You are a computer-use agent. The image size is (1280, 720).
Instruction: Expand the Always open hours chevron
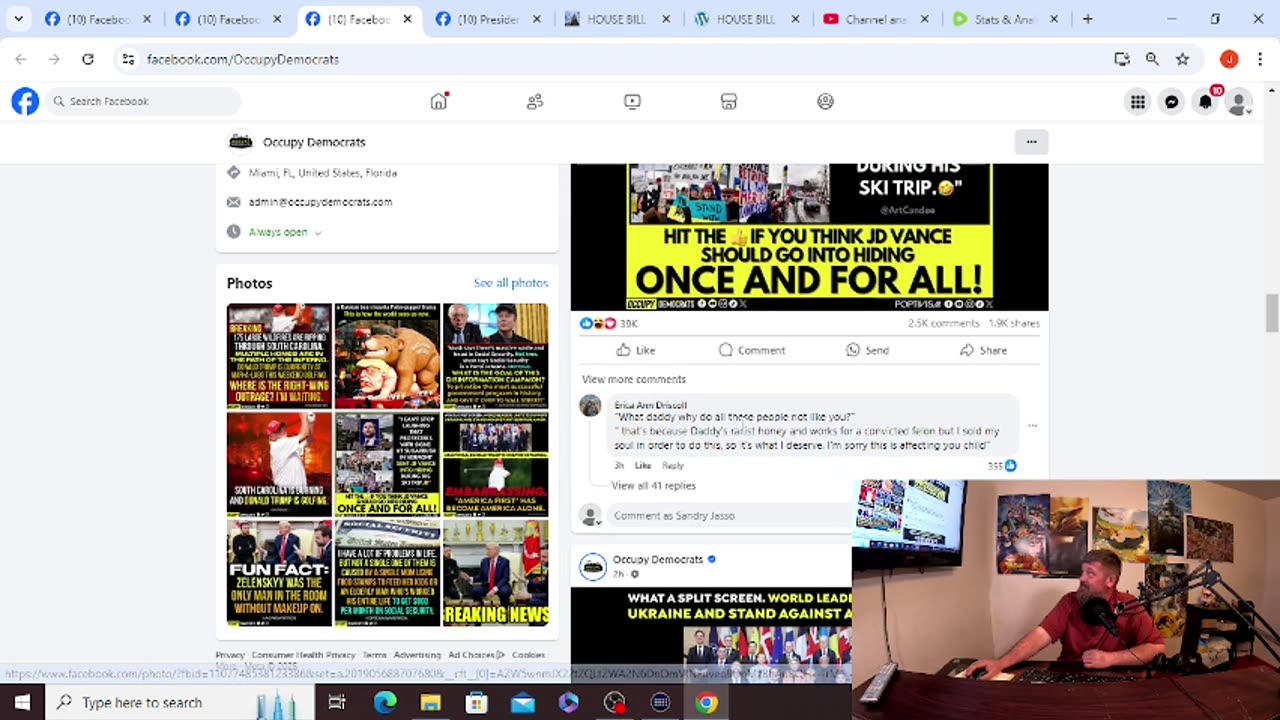click(318, 232)
